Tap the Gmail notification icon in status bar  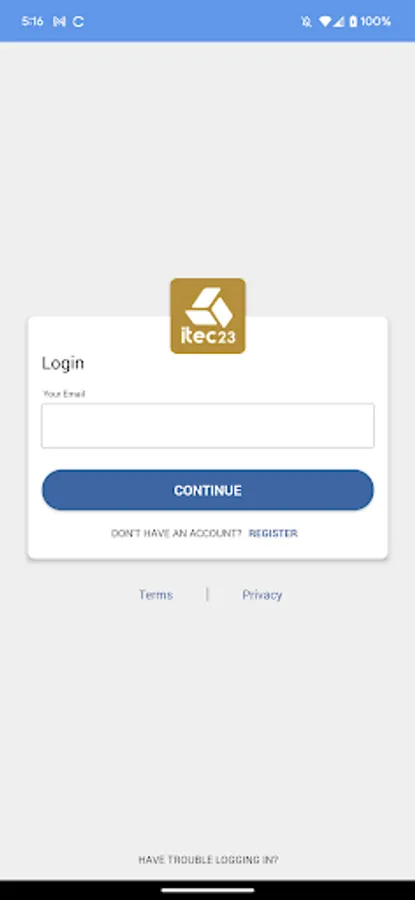coord(59,22)
